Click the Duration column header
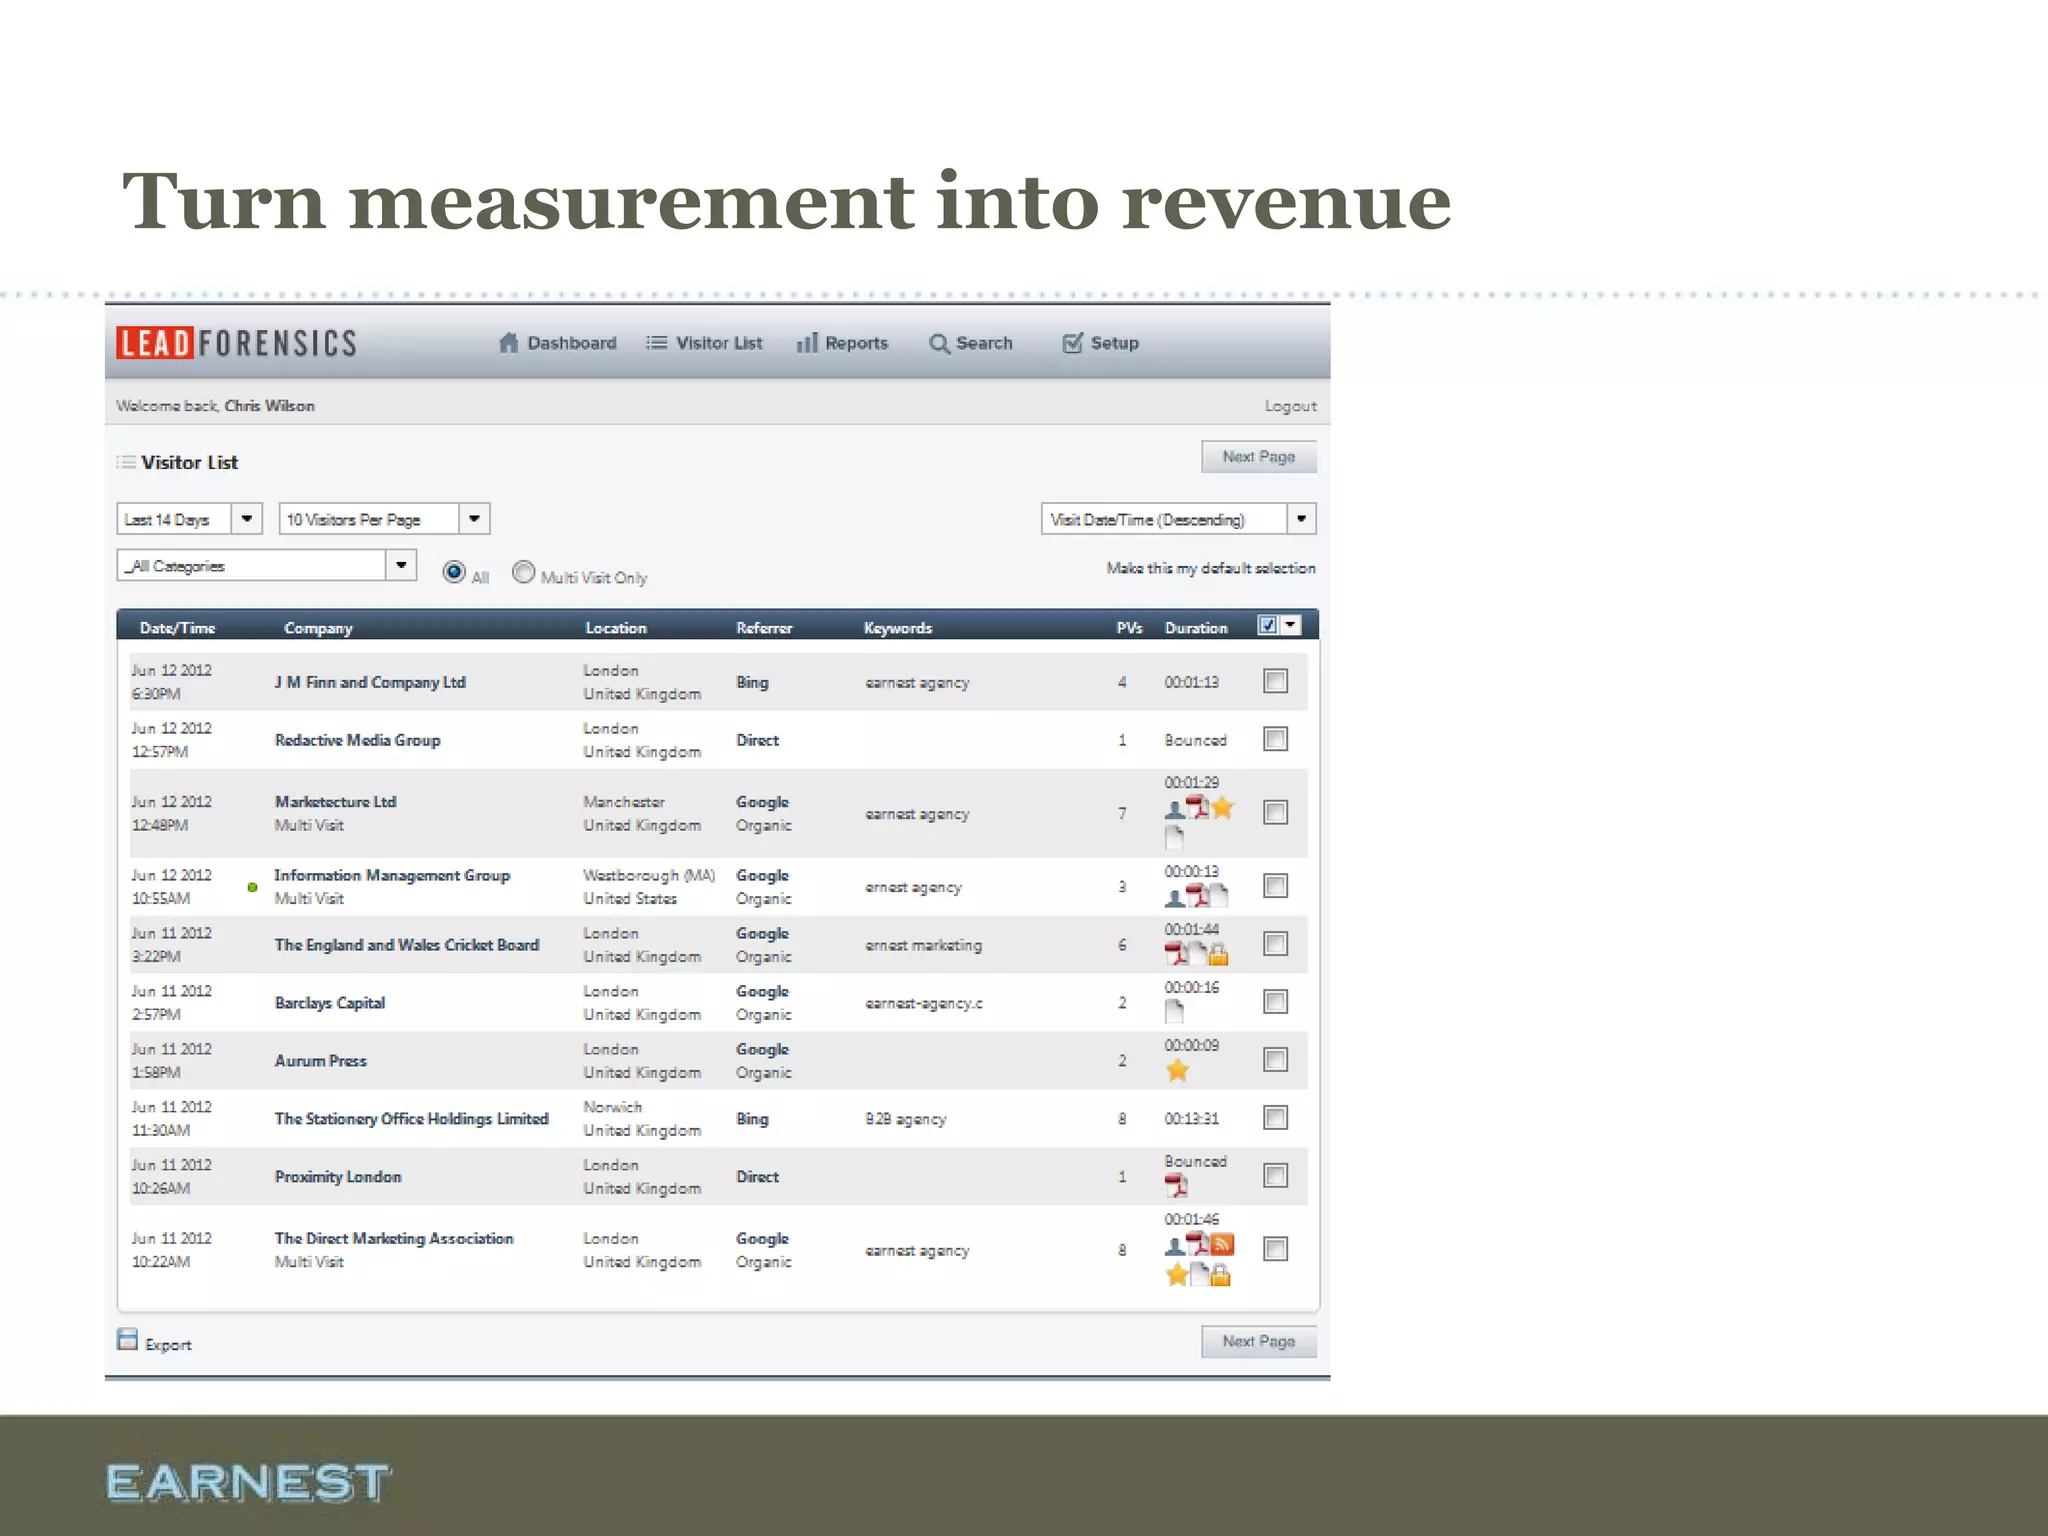The width and height of the screenshot is (2048, 1536). [1196, 628]
